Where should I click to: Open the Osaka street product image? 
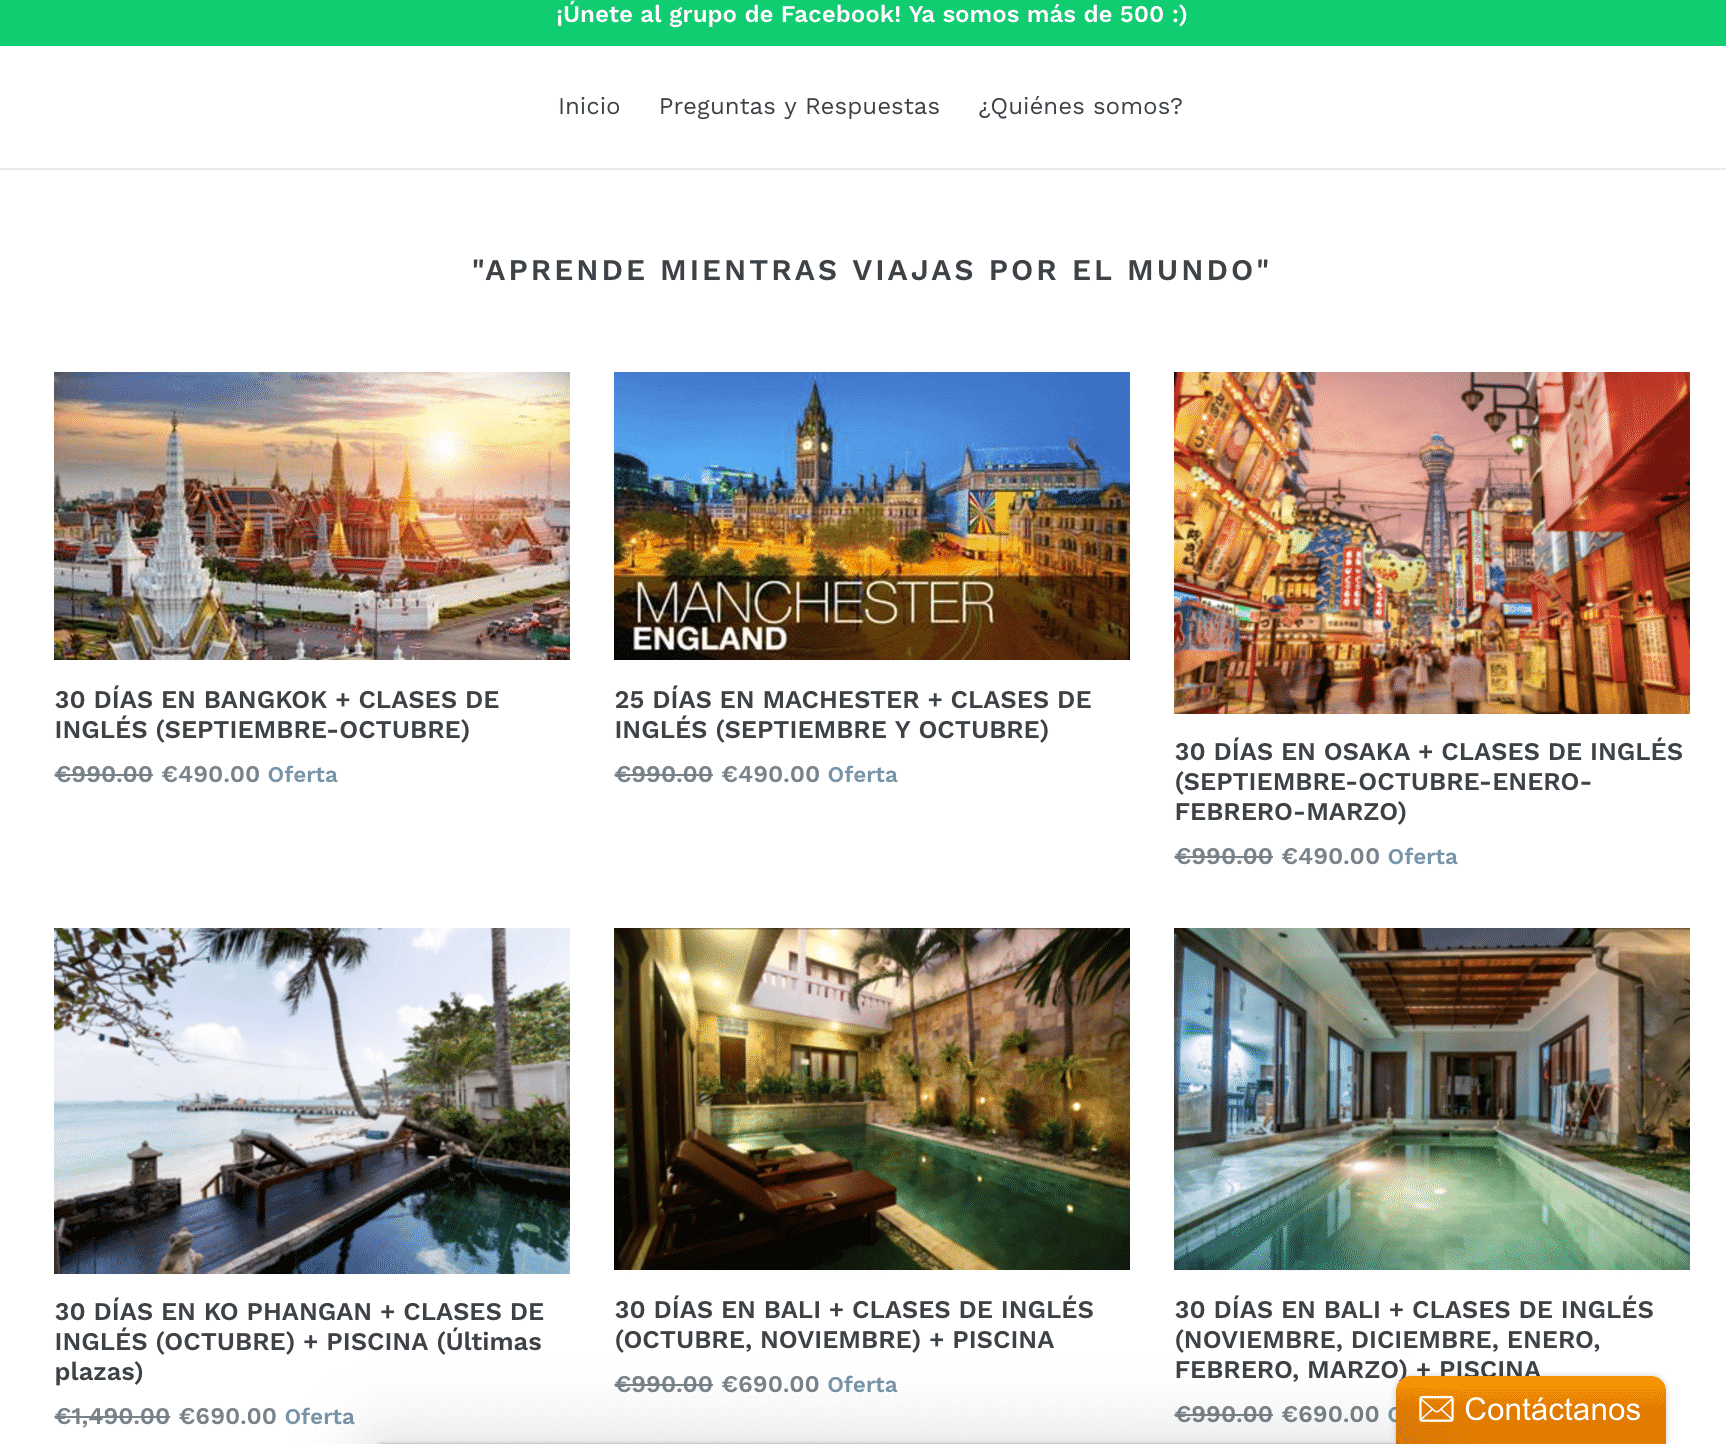click(x=1432, y=543)
